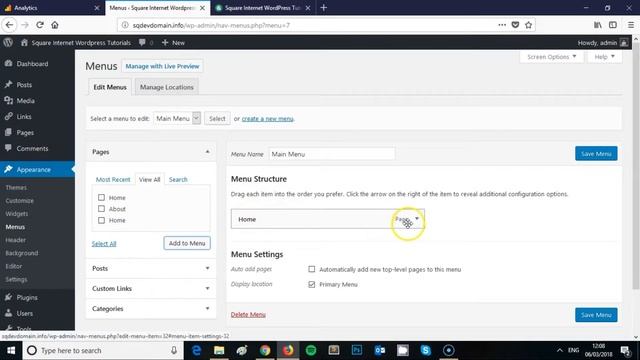This screenshot has width=640, height=360.
Task: Click Manage with Live Preview
Action: click(162, 66)
